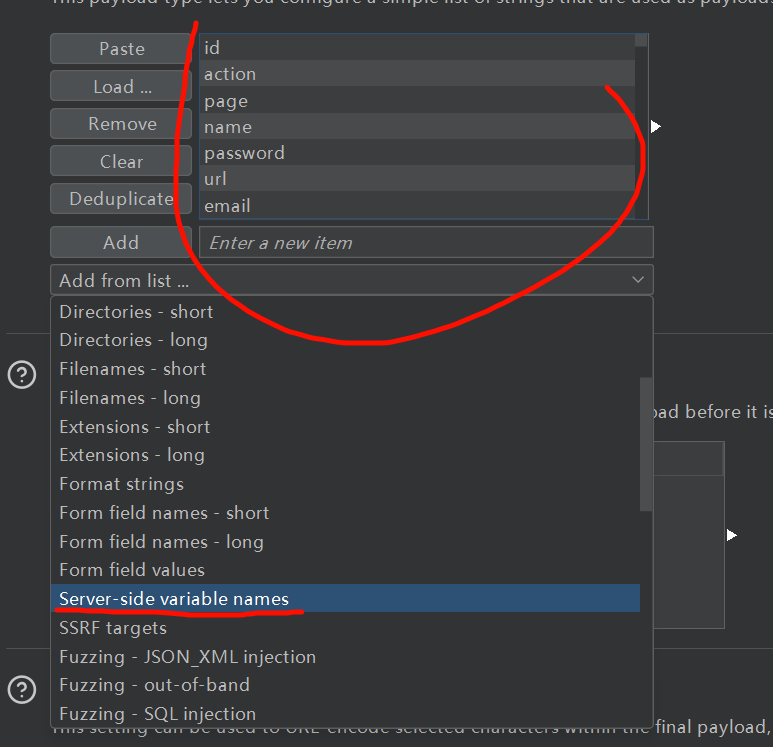Choose 'Fuzzing - SQL injection' option

(157, 714)
